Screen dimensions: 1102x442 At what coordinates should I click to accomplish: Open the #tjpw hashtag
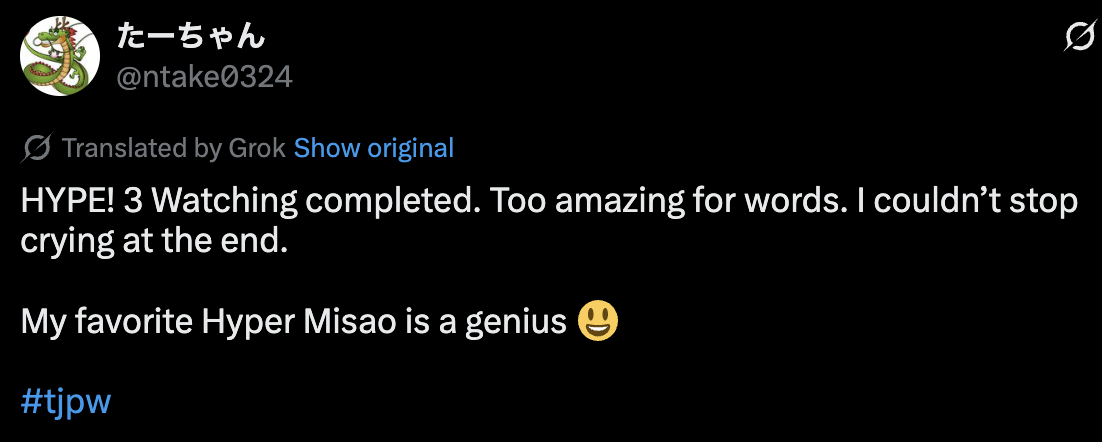pos(65,403)
